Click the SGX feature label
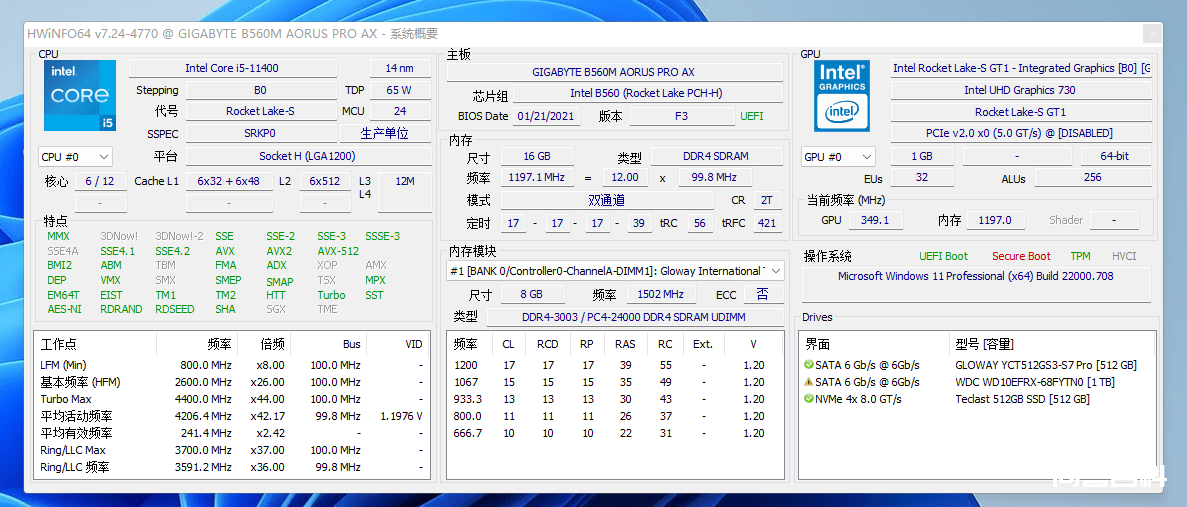Viewport: 1187px width, 507px height. 276,309
